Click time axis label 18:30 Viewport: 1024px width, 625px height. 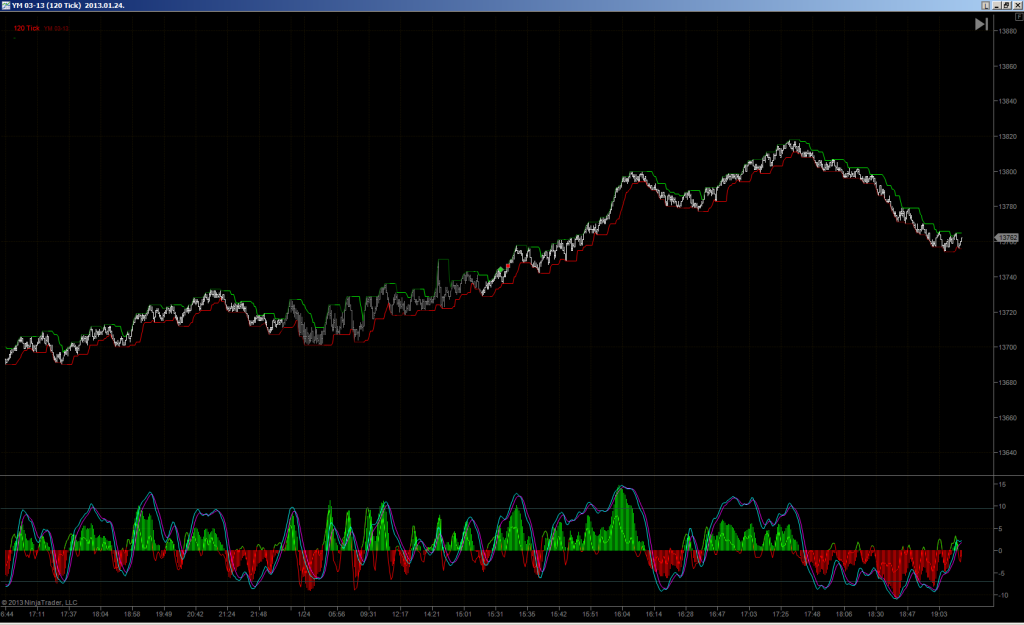tap(876, 614)
